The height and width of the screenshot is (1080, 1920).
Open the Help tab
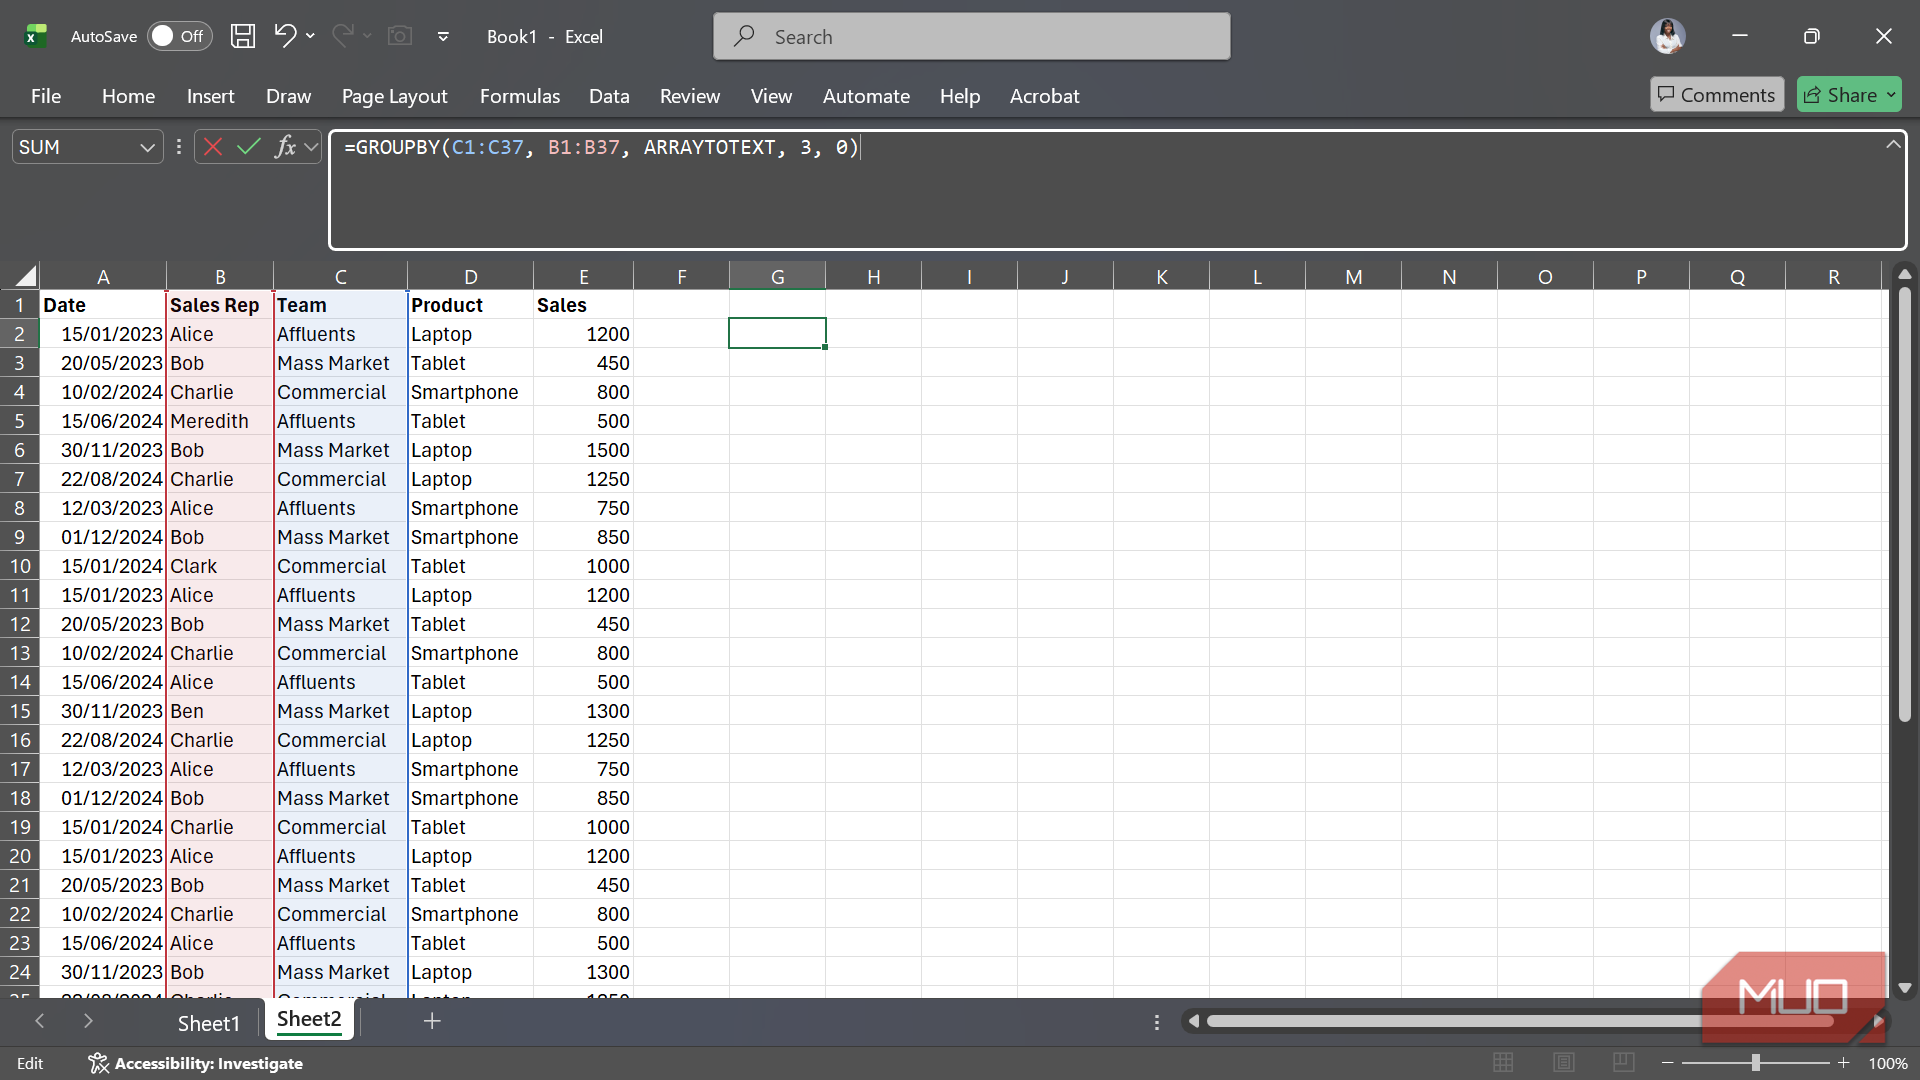[x=959, y=96]
